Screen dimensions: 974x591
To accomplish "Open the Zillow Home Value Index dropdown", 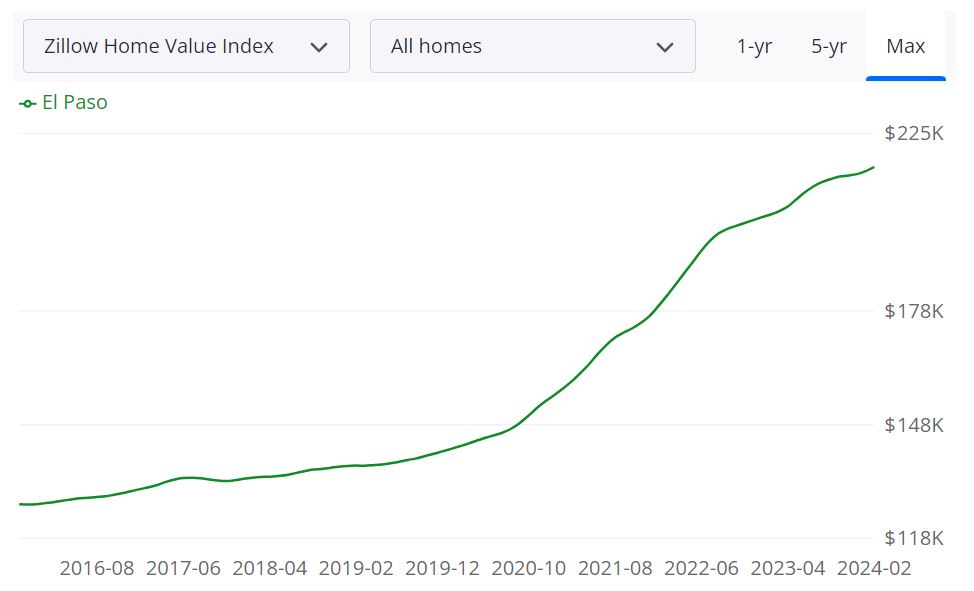I will click(186, 46).
